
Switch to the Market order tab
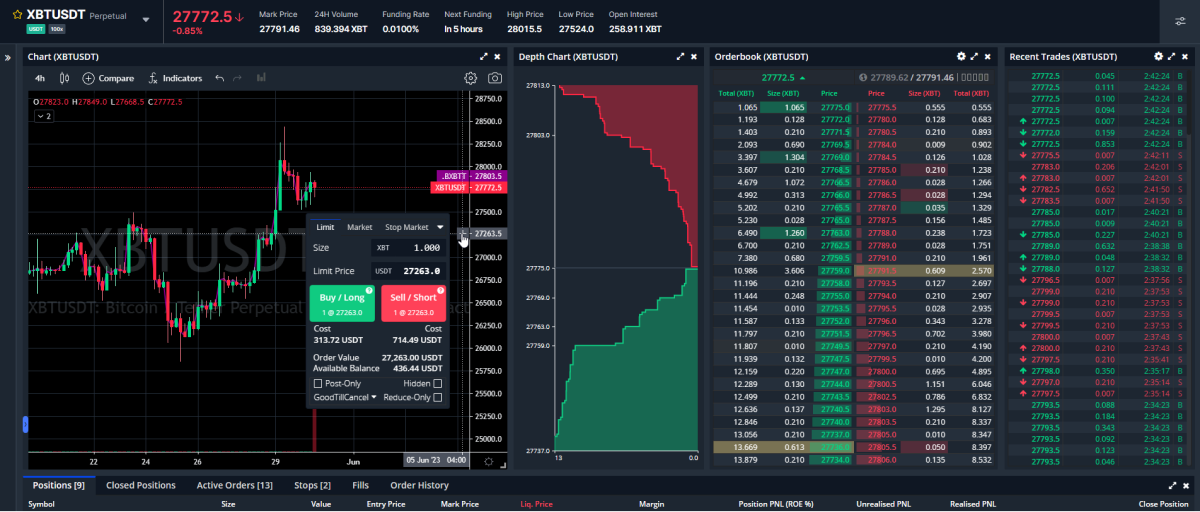(x=360, y=227)
